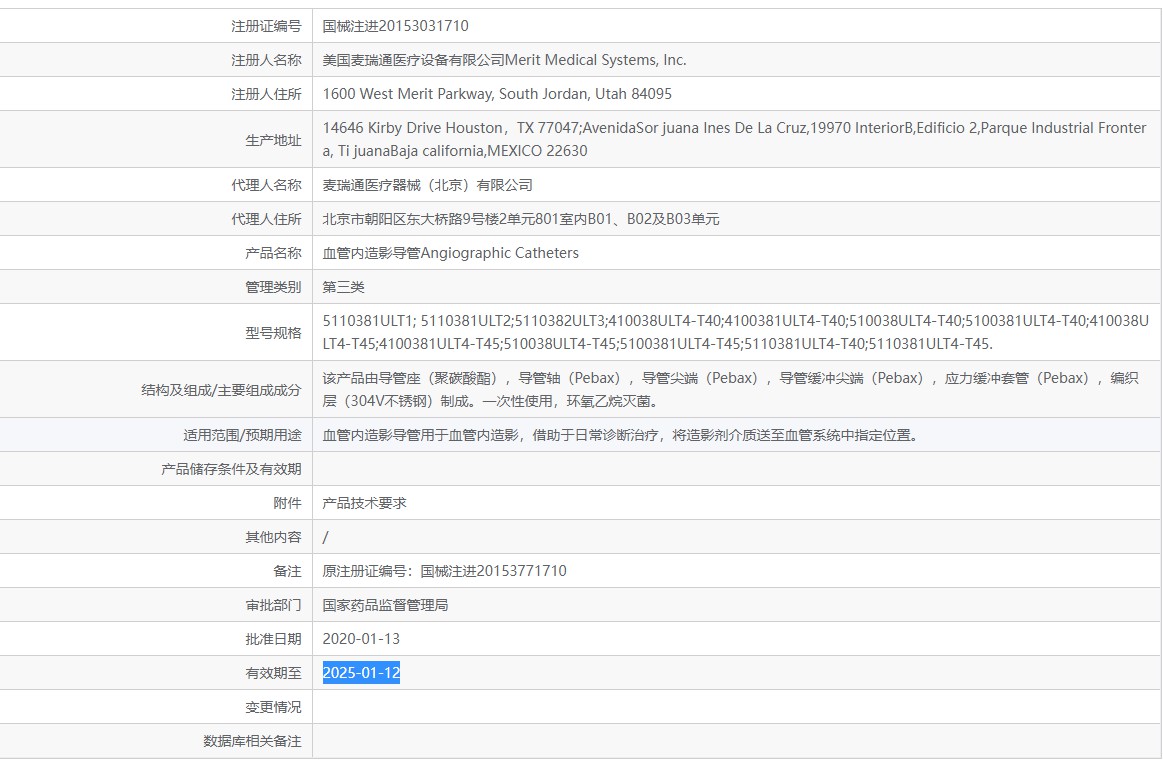Click the '有效期至' label cell
The width and height of the screenshot is (1163, 770).
tap(273, 674)
